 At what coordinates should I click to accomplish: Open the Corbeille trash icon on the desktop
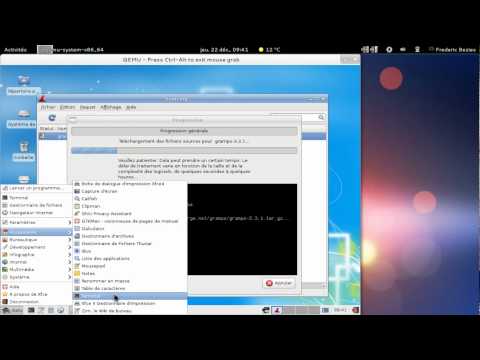click(x=24, y=152)
